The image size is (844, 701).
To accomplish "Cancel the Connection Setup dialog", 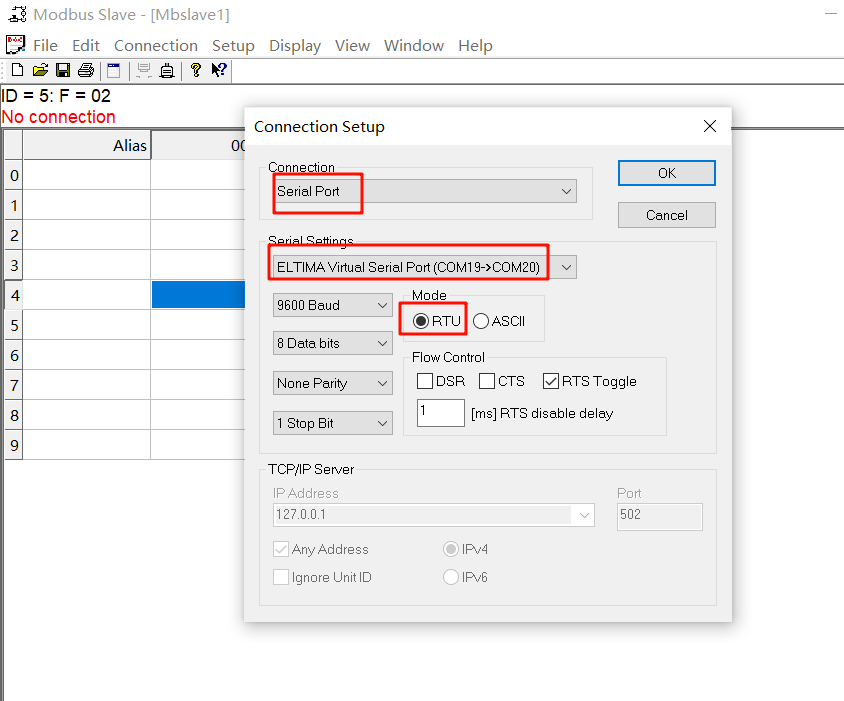I will (666, 214).
